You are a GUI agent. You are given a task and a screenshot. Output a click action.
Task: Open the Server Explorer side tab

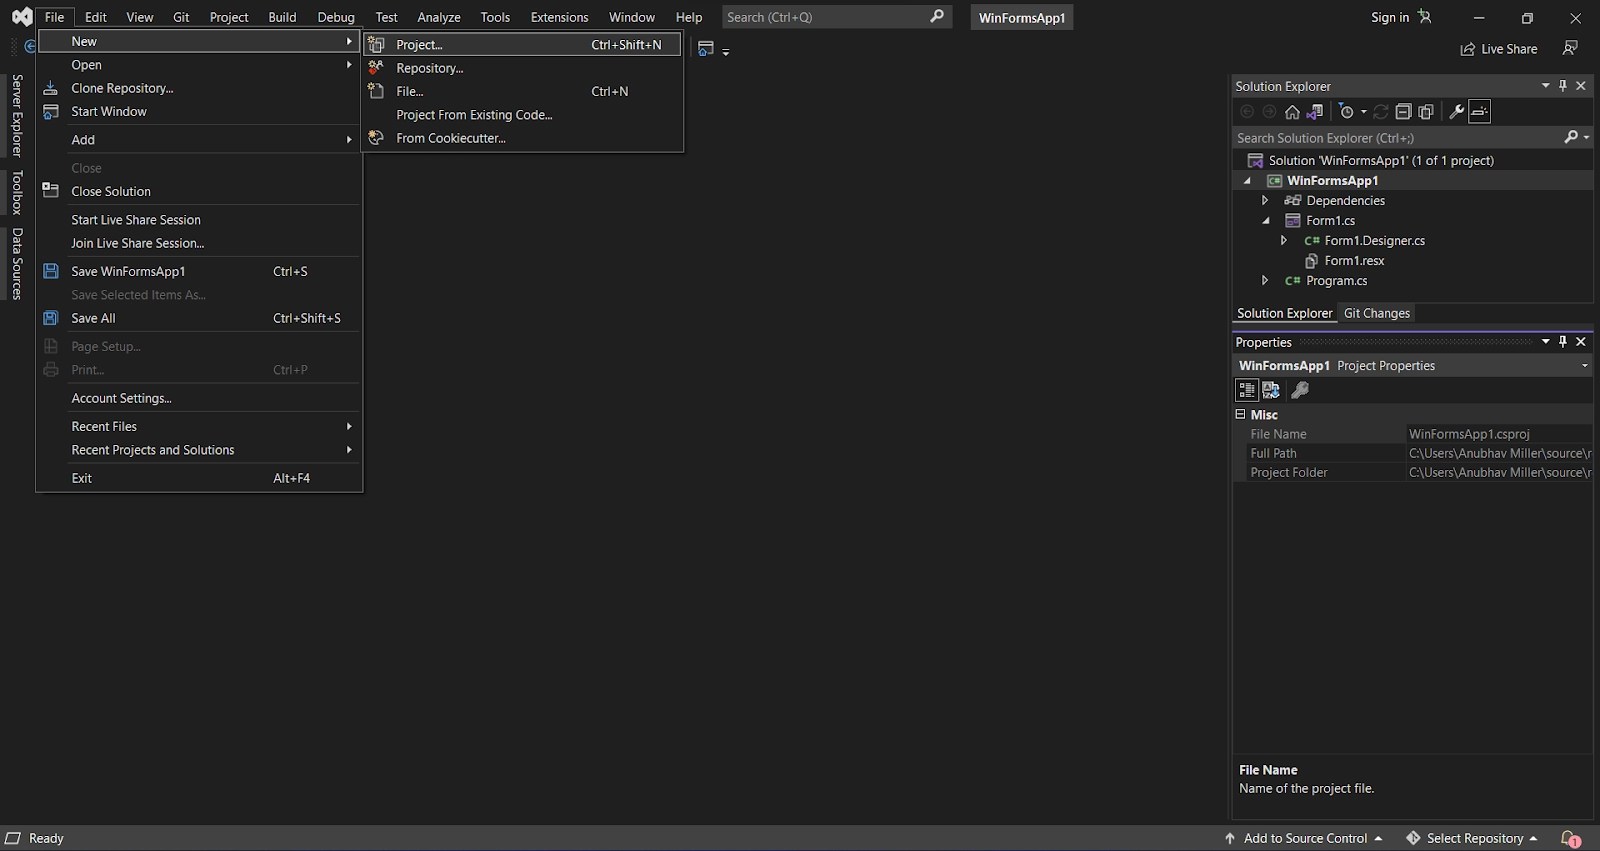(x=16, y=115)
